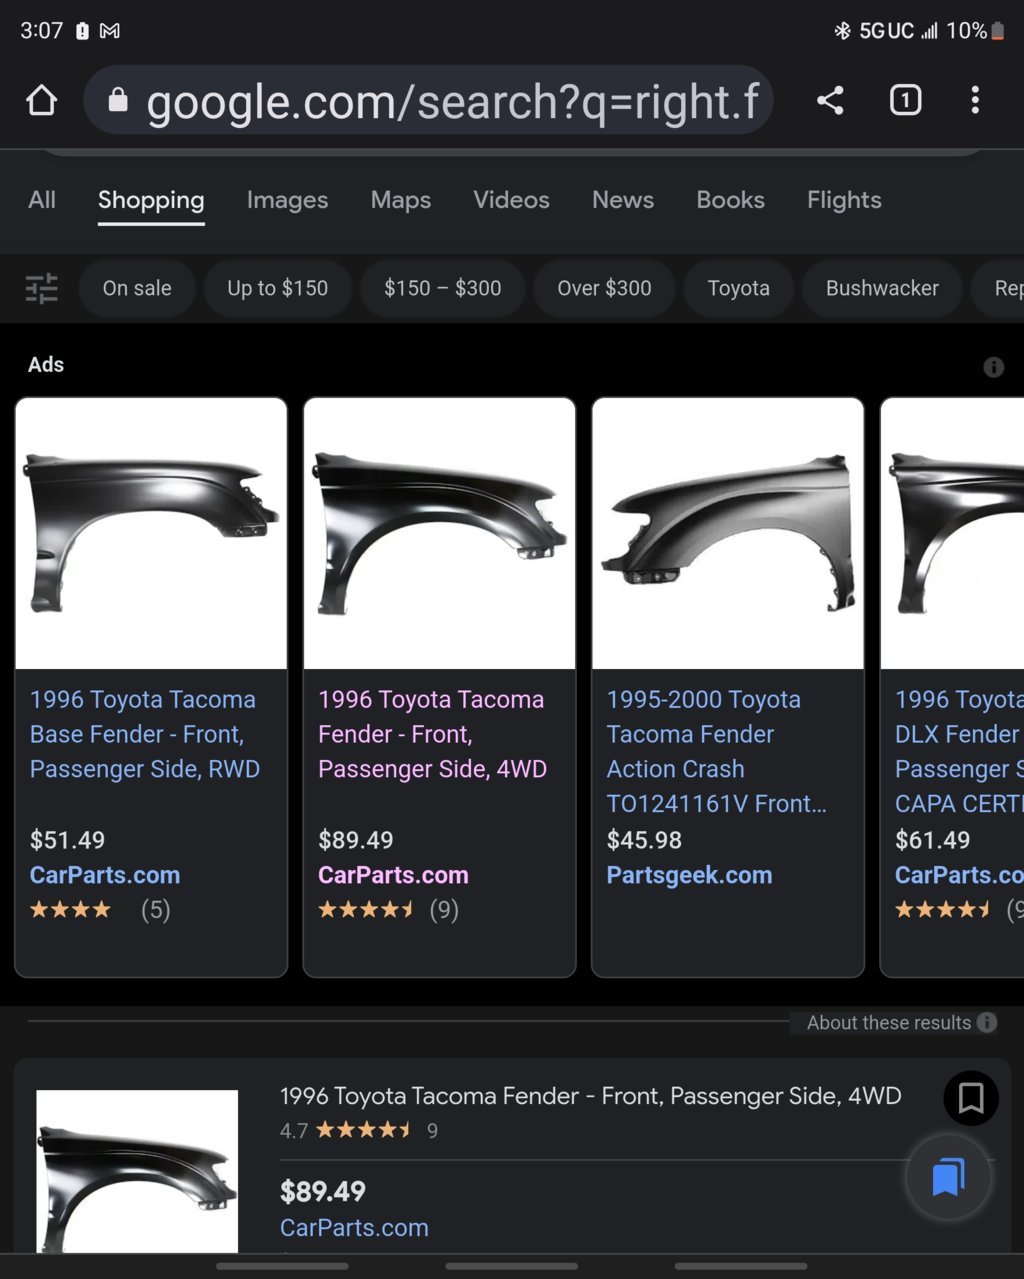Tap the padlock site info icon
This screenshot has height=1279, width=1024.
118,100
